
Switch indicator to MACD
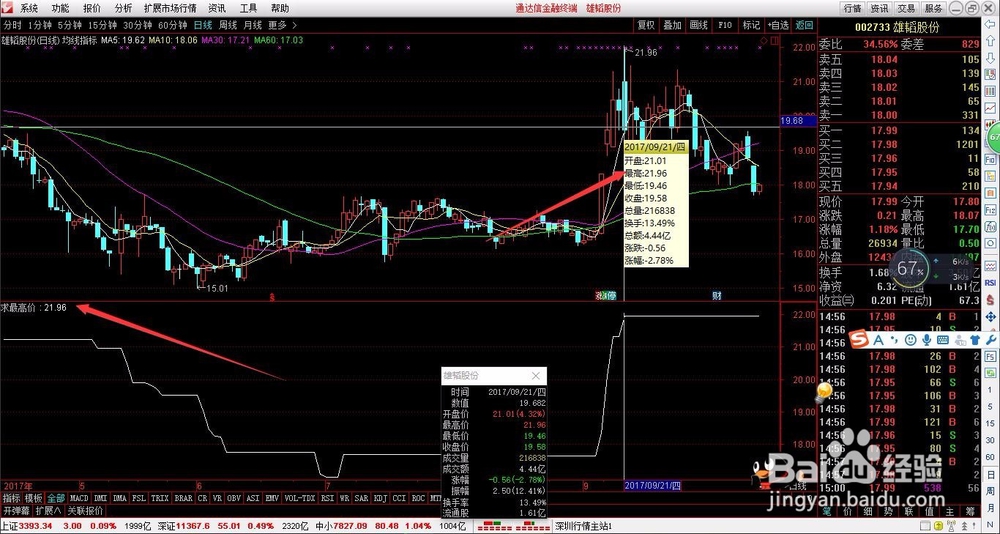(80, 498)
